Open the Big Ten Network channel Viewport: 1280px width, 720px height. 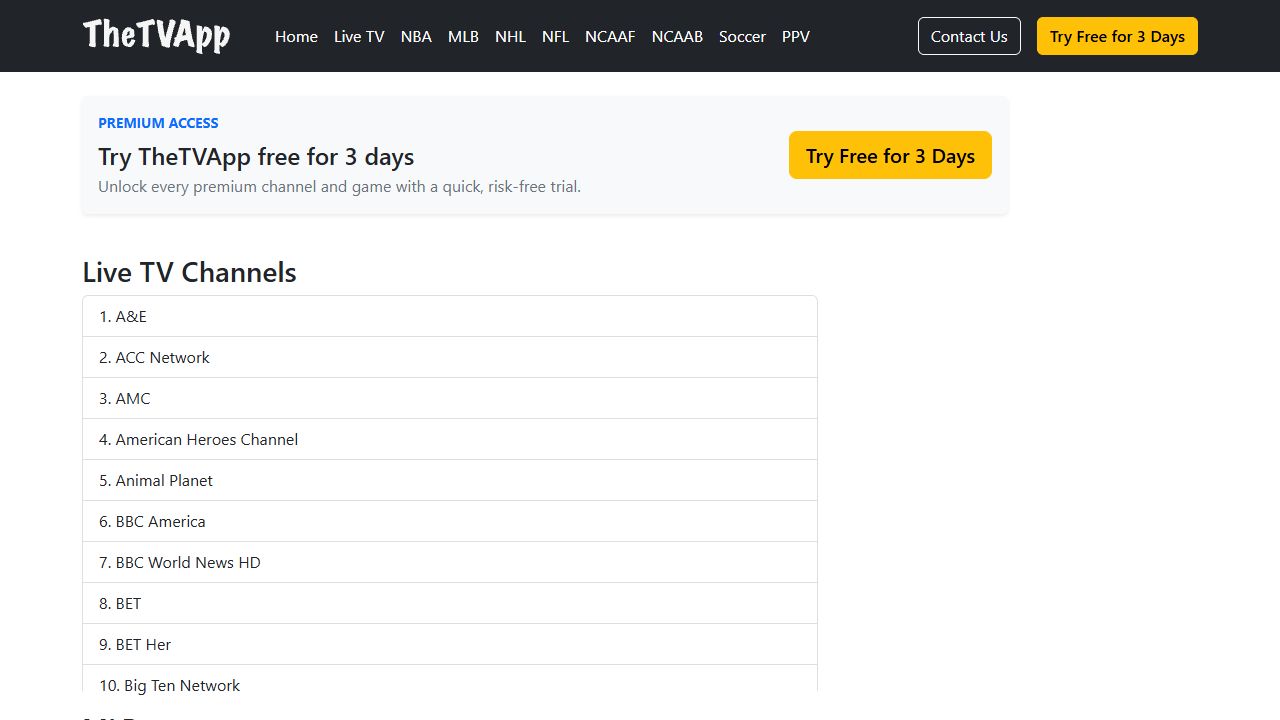450,680
